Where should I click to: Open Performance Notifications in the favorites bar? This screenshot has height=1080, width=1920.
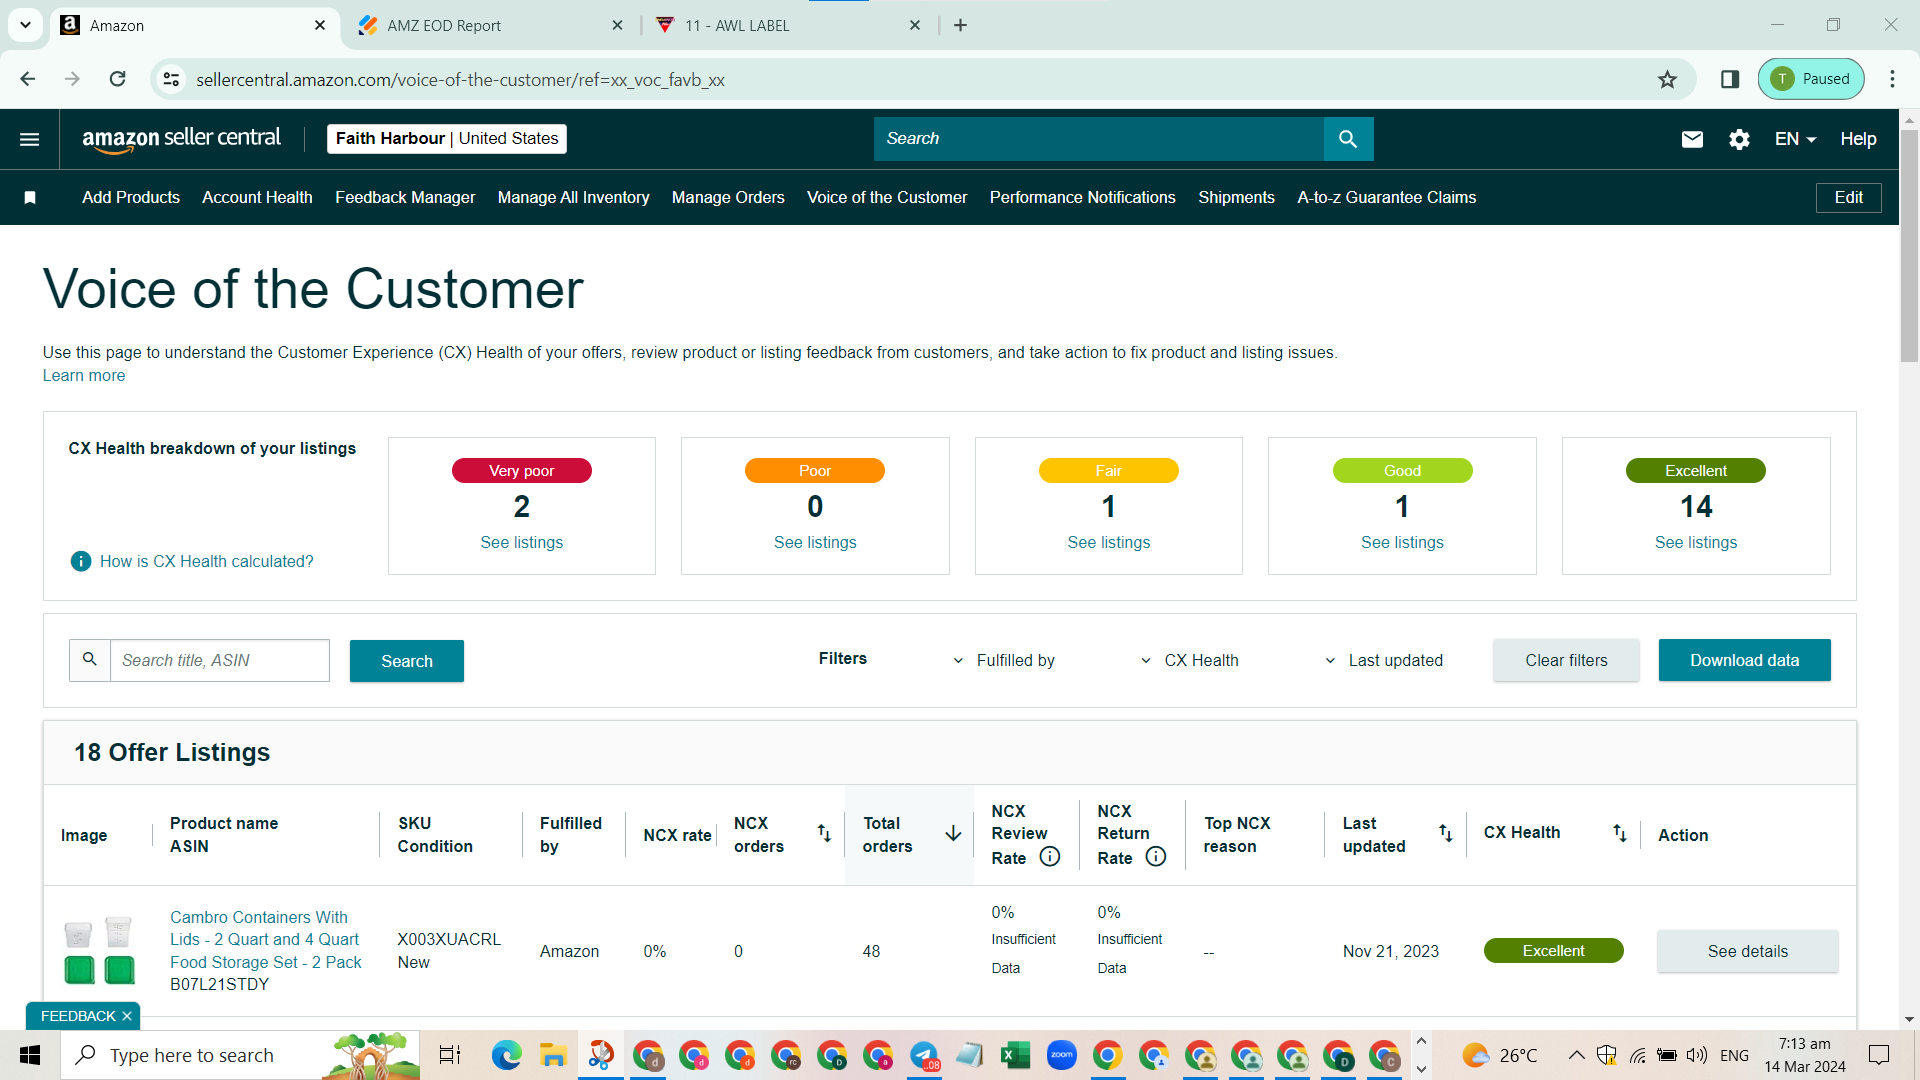pyautogui.click(x=1083, y=198)
